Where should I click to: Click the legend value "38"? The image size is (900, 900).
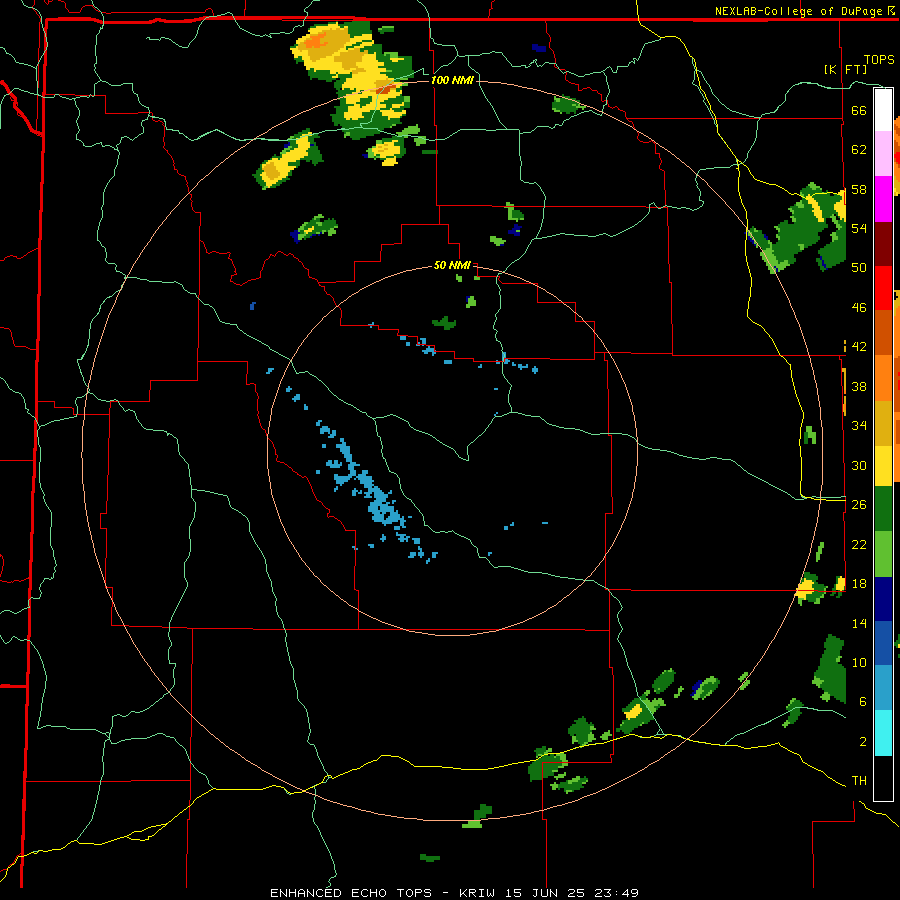859,386
